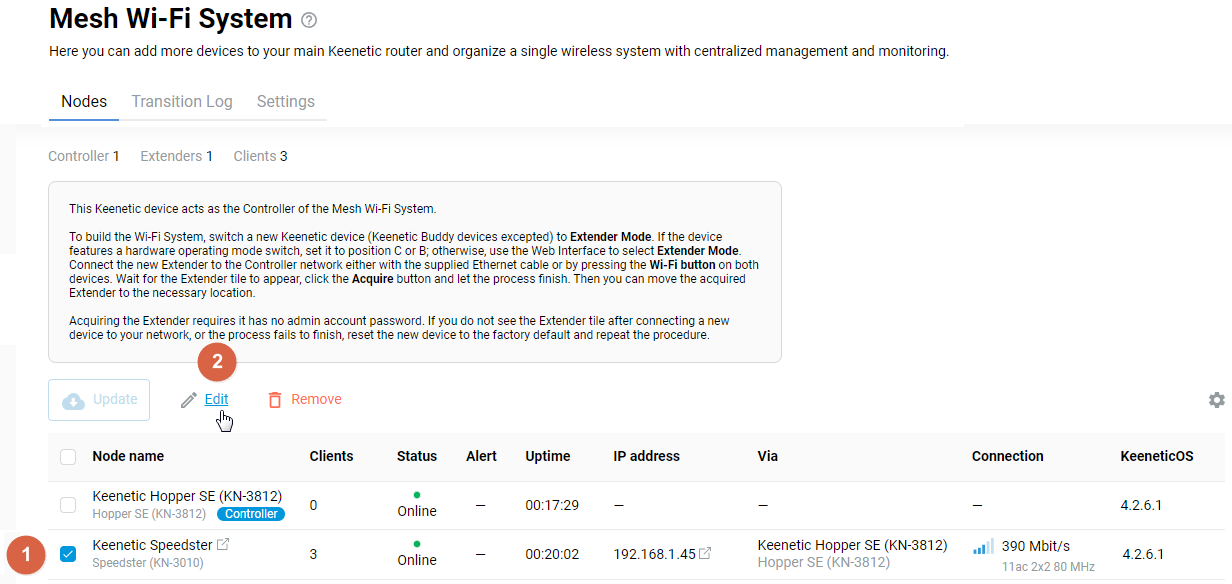1232x584 pixels.
Task: Open the Settings tab
Action: pyautogui.click(x=285, y=102)
